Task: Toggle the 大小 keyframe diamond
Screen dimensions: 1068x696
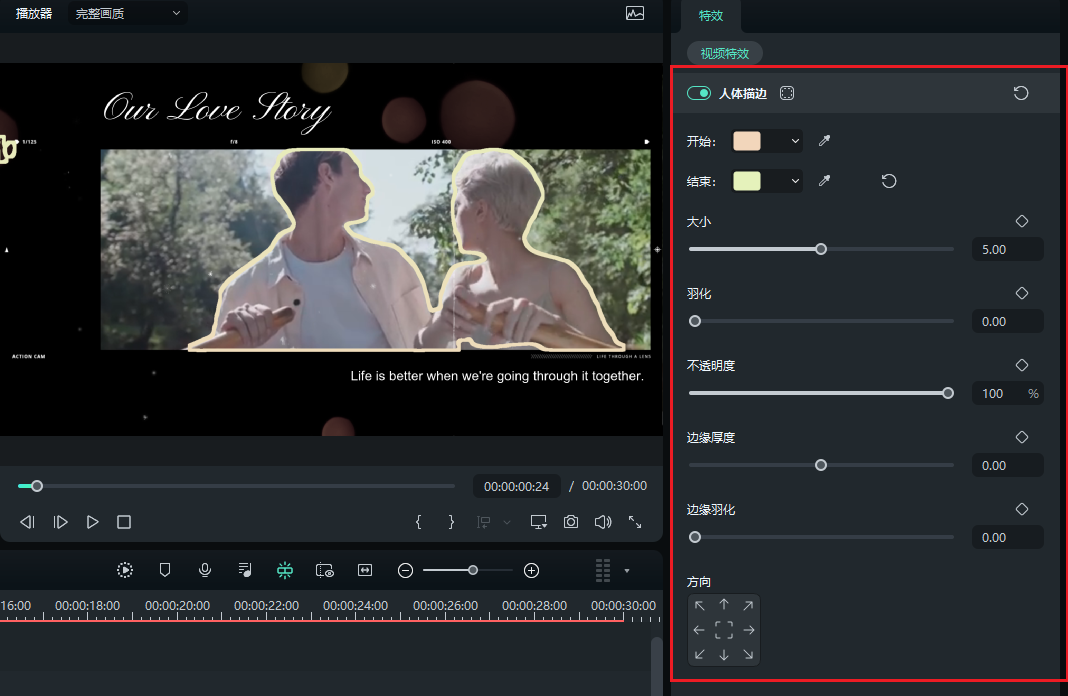Action: pyautogui.click(x=1021, y=221)
